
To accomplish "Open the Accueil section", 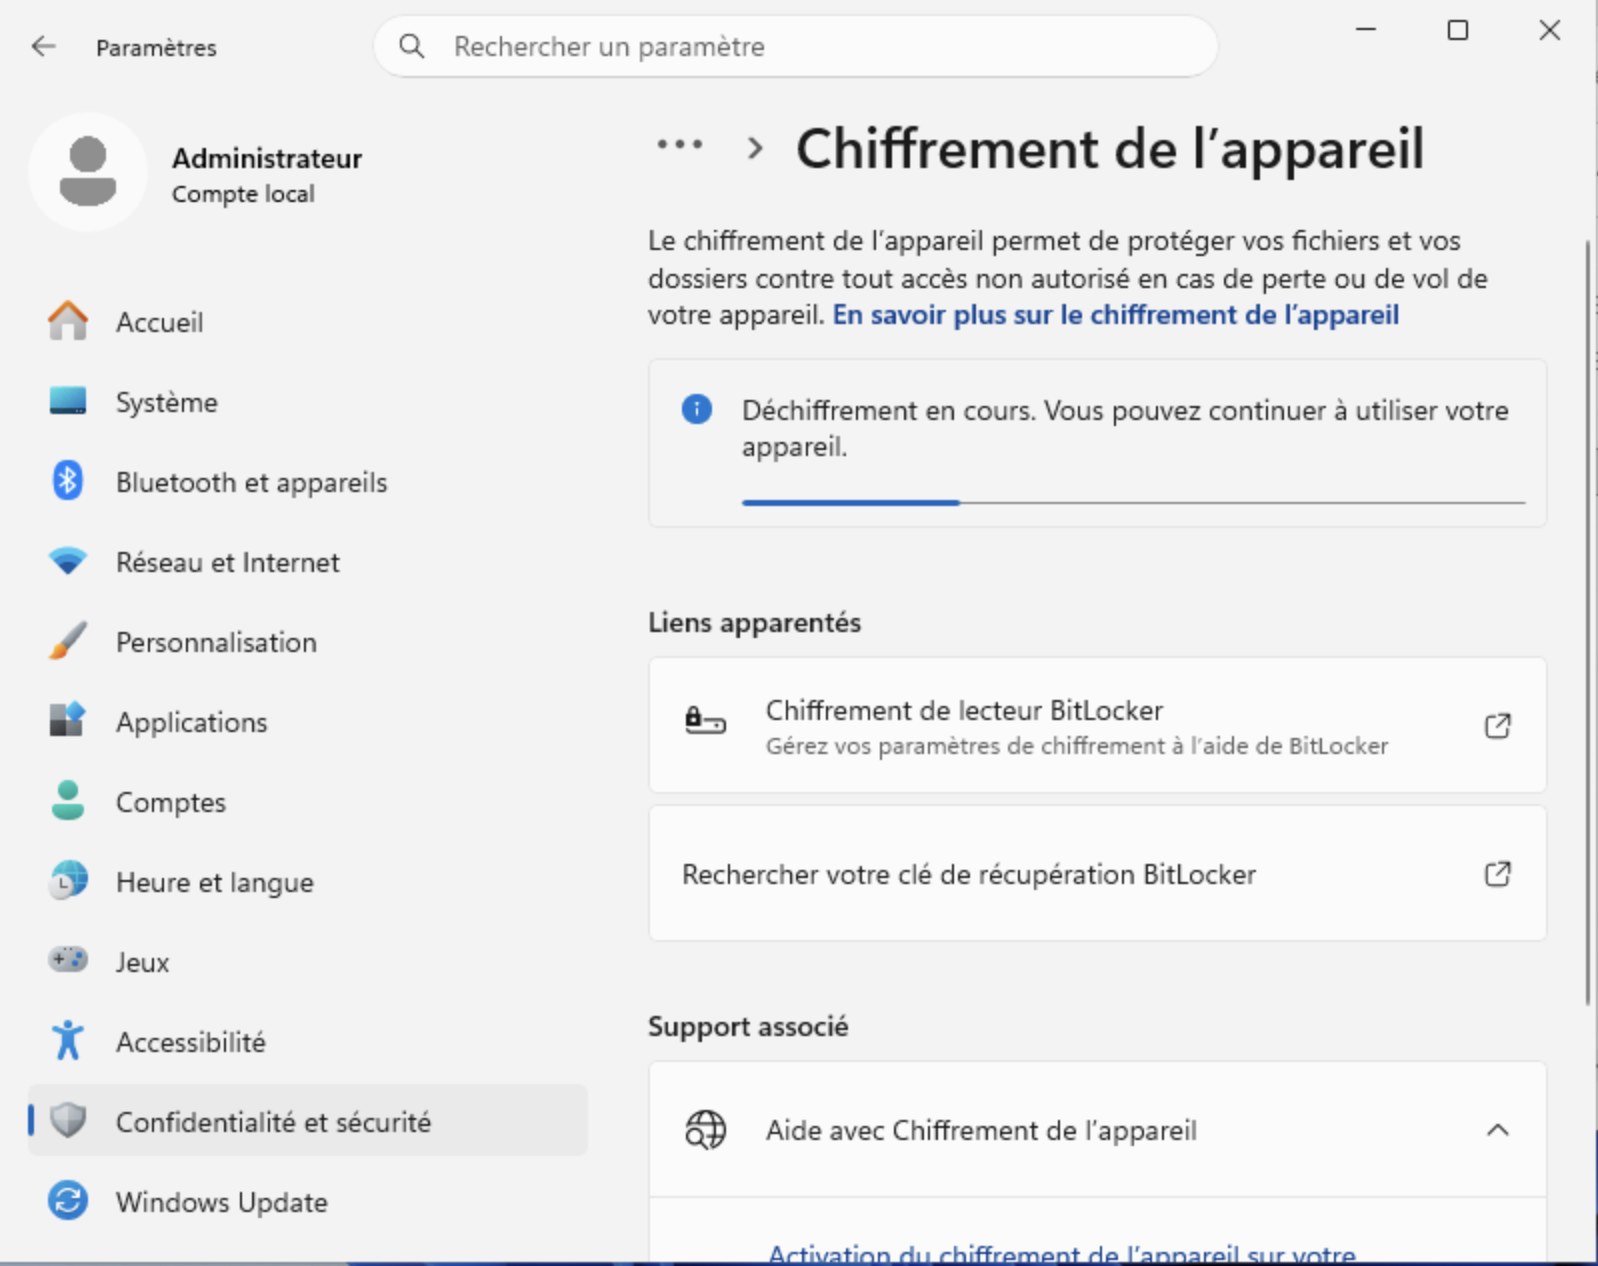I will pos(308,322).
